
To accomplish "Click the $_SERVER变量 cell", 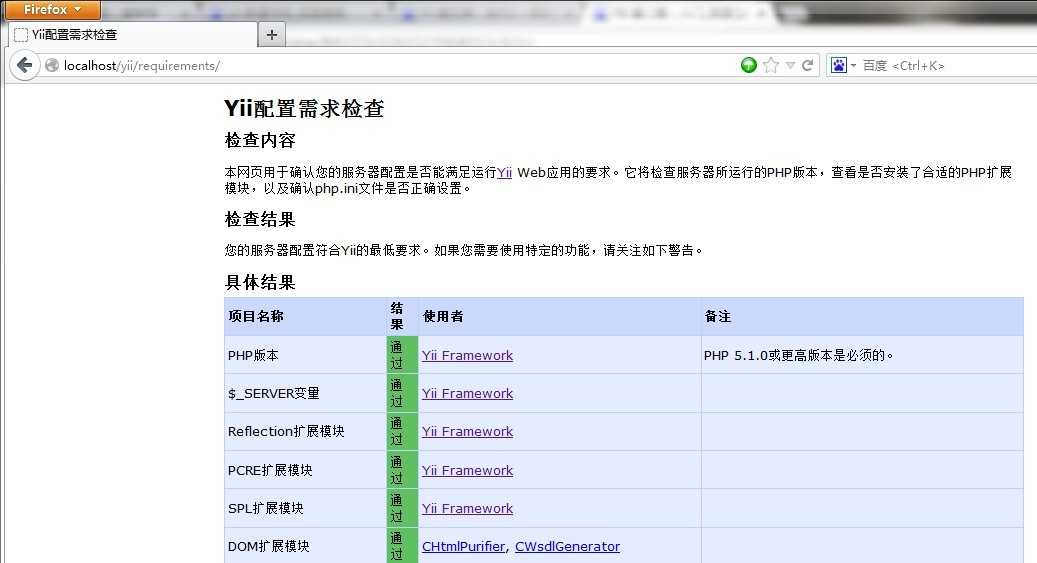I will point(306,394).
